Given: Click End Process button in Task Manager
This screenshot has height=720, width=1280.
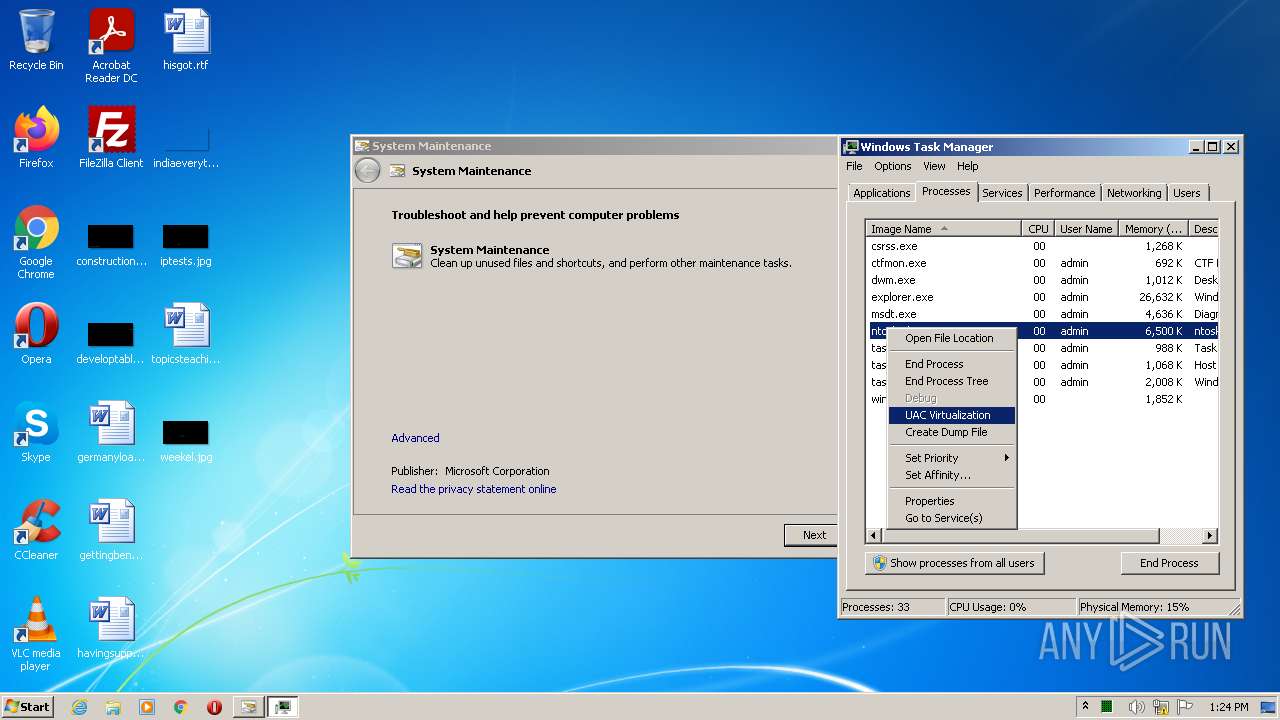Looking at the screenshot, I should pyautogui.click(x=1169, y=563).
